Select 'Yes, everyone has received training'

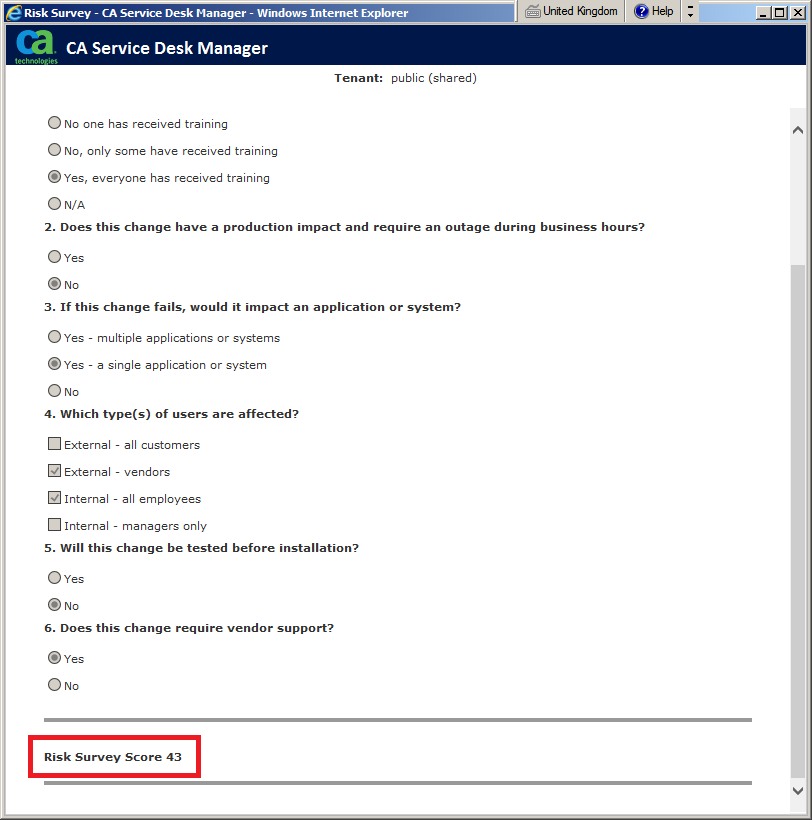coord(54,177)
